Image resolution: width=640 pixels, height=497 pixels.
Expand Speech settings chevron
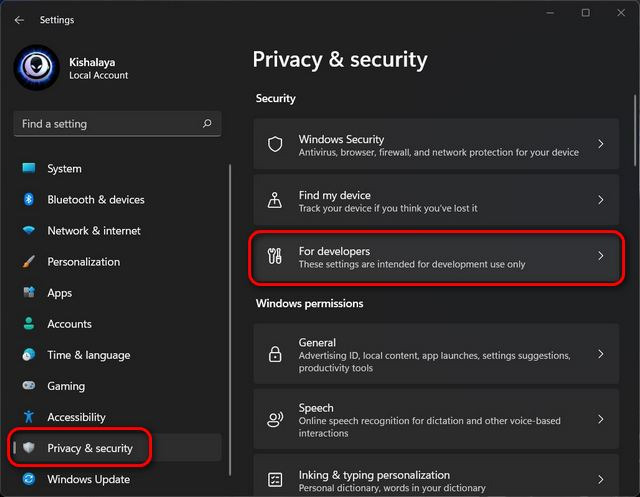coord(600,419)
